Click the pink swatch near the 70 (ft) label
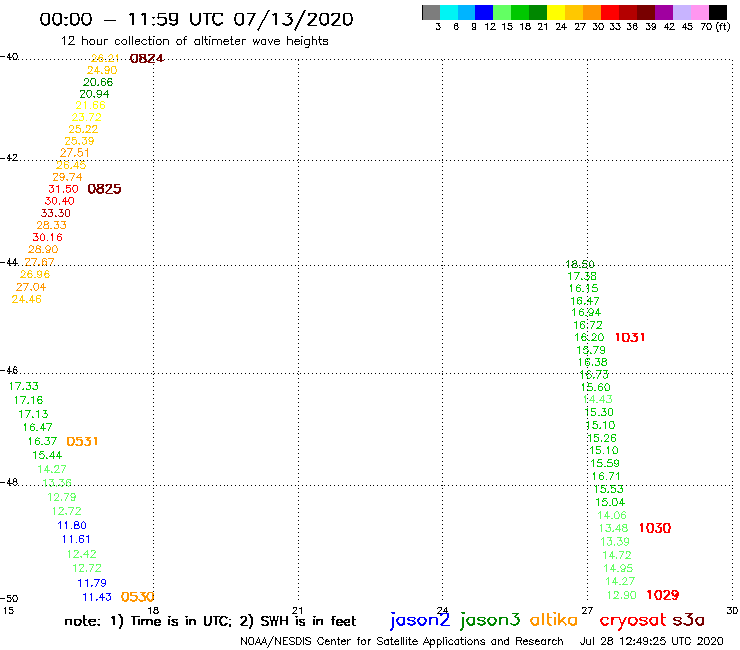 pos(700,12)
